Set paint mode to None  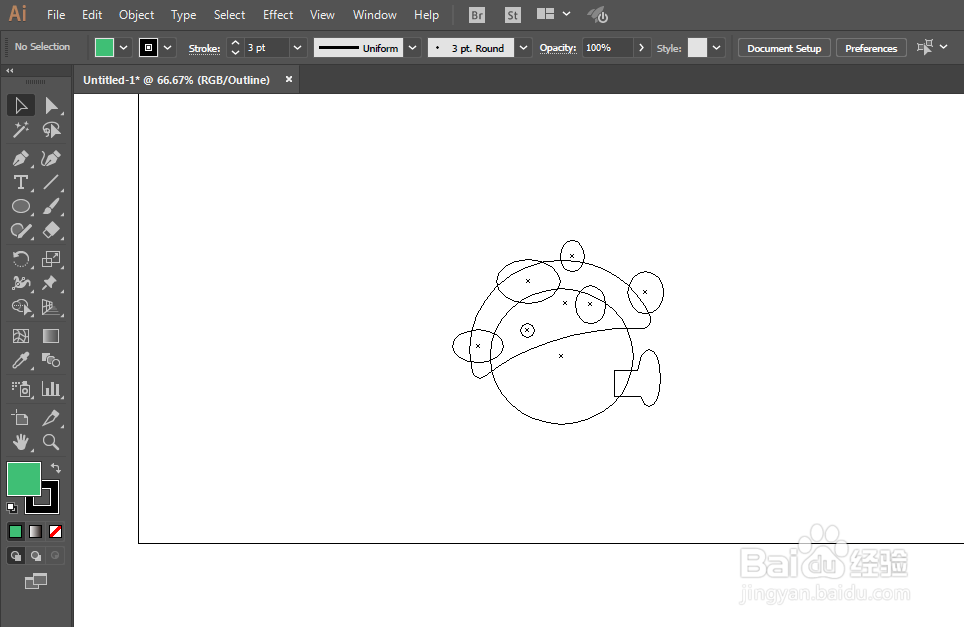tap(55, 531)
